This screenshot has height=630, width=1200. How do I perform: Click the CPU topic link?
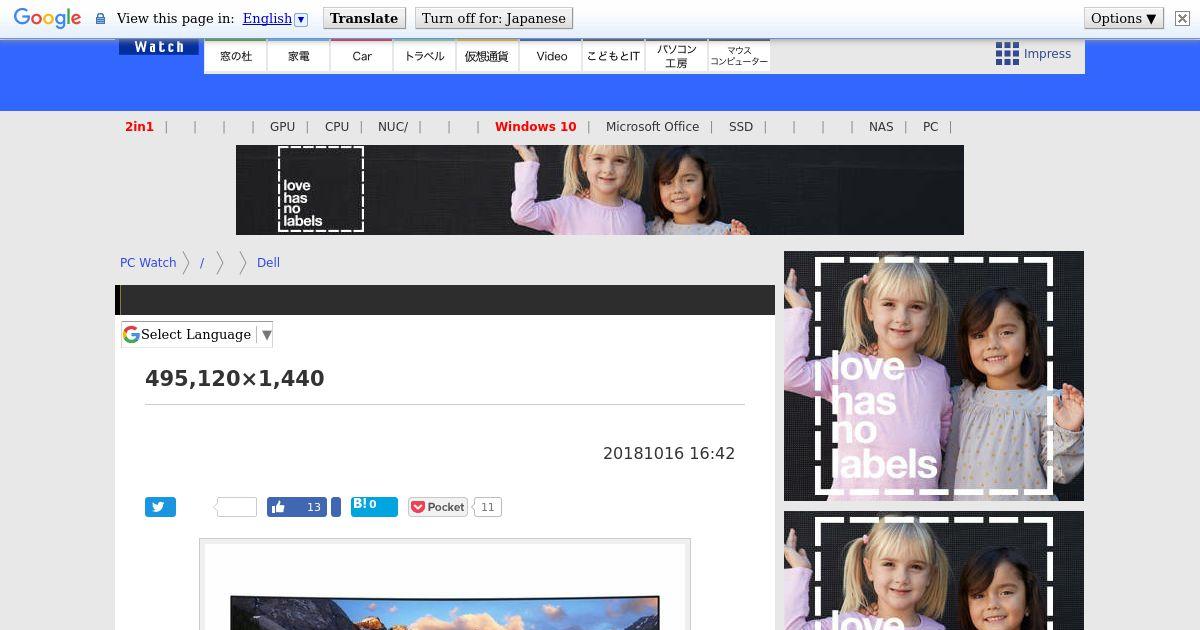pos(337,127)
